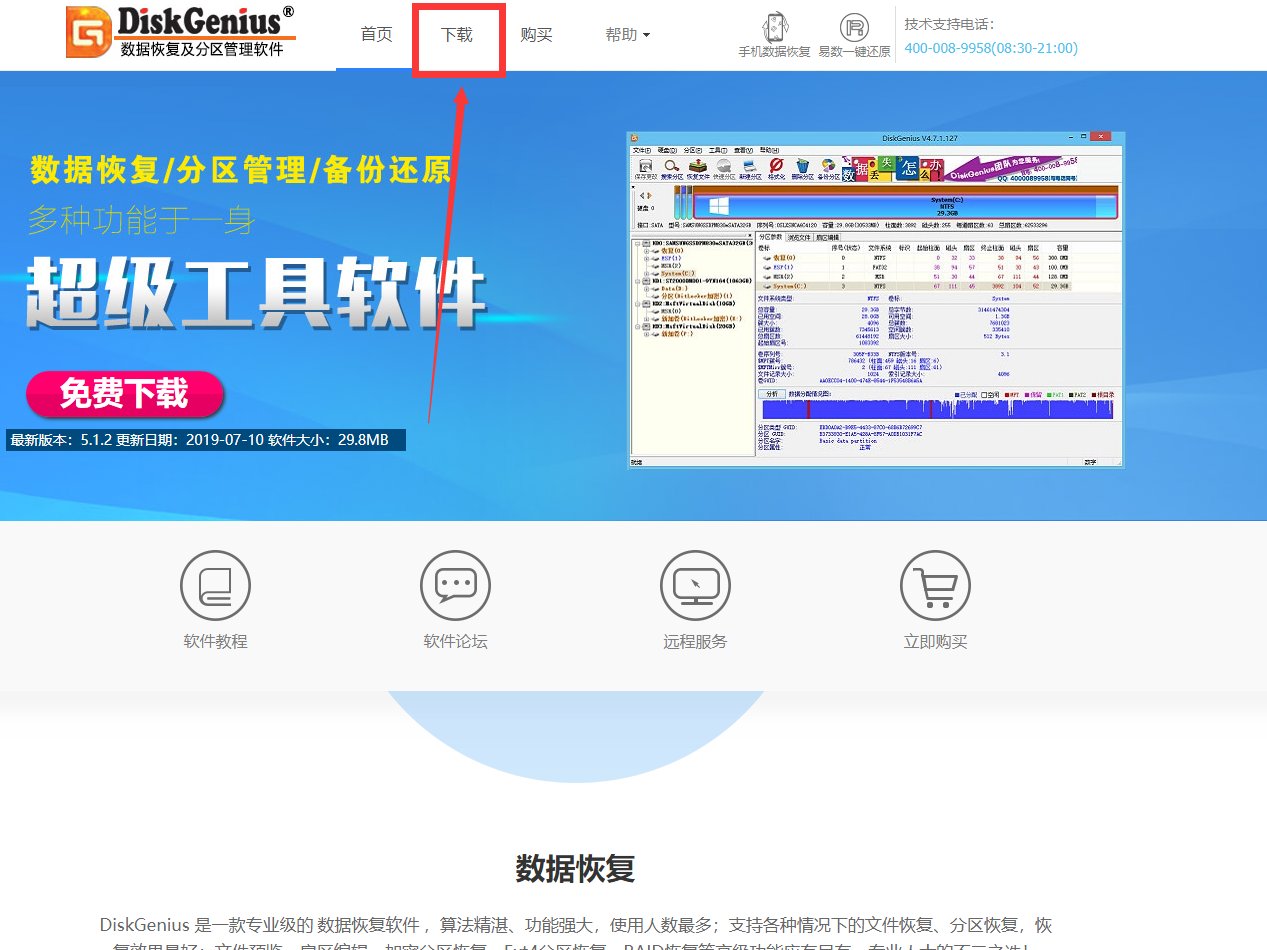Select the 恢复文件 file recovery tool icon
Screen dimensions: 1267x950
(x=695, y=167)
